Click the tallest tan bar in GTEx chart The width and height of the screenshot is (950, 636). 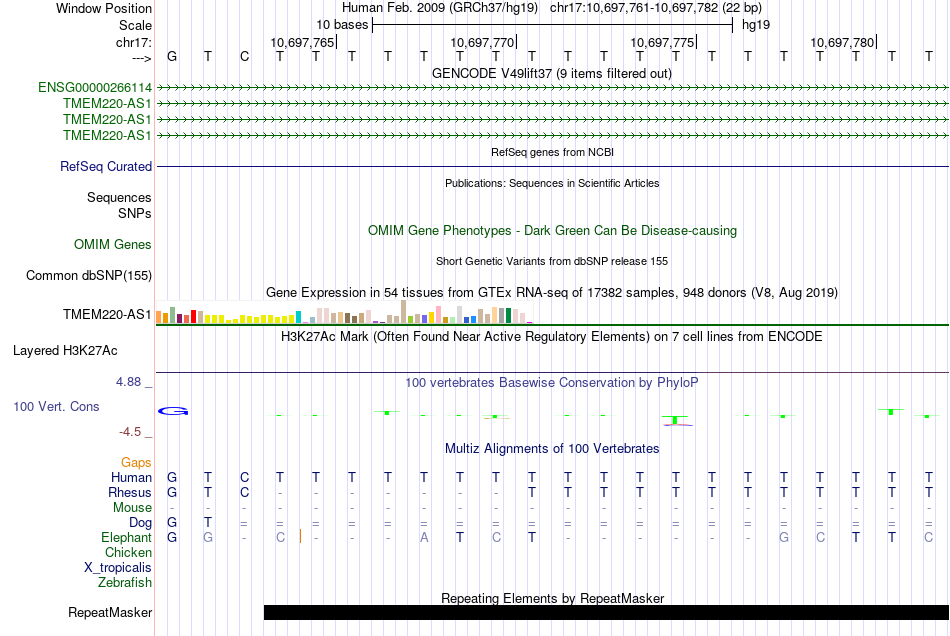pyautogui.click(x=404, y=311)
